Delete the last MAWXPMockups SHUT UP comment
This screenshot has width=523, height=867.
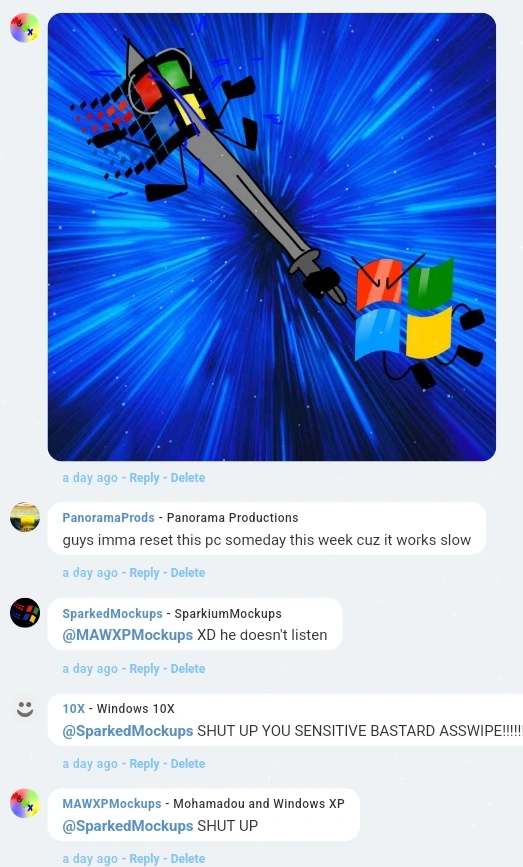coord(187,859)
